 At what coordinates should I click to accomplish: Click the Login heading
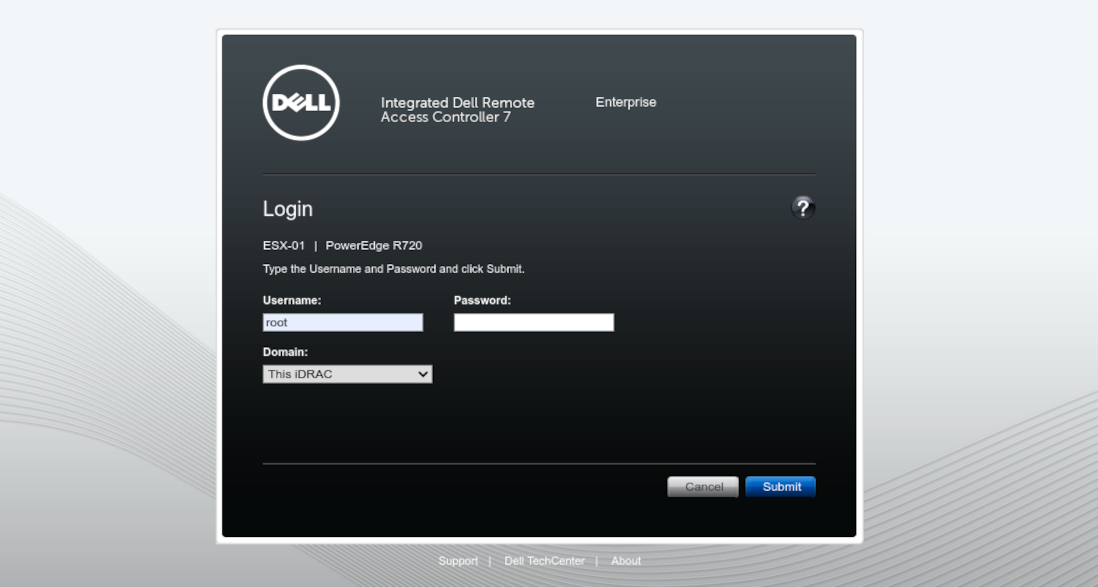pyautogui.click(x=288, y=209)
